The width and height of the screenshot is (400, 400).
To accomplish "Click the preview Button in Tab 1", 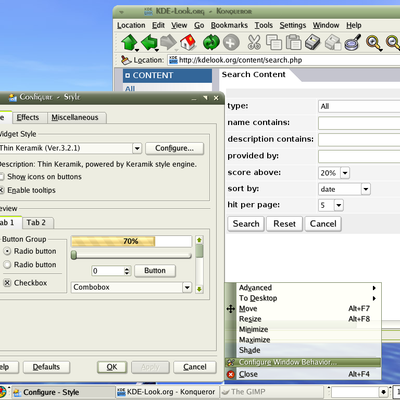I will (x=155, y=271).
